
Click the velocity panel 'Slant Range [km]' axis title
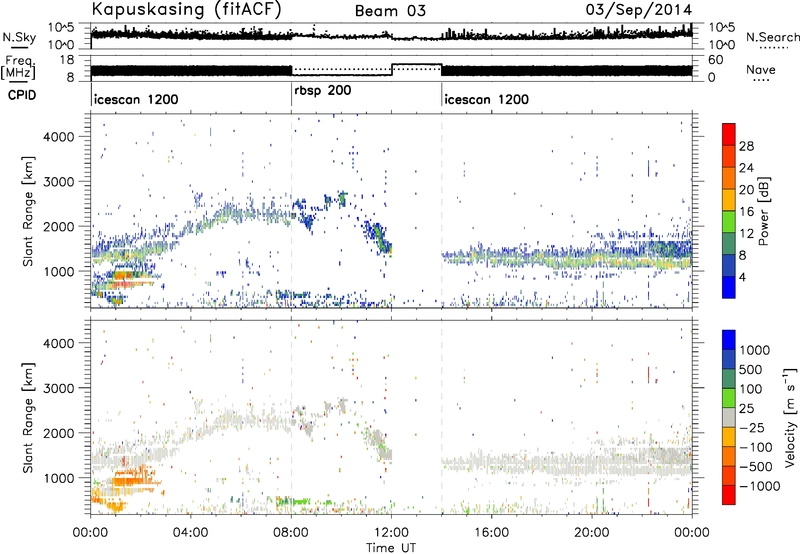[28, 417]
